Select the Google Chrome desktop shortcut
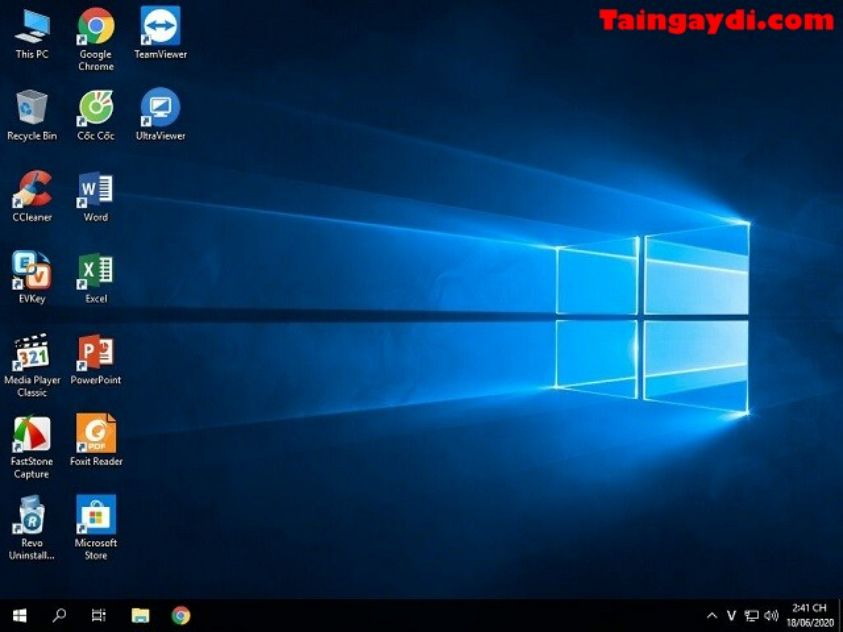 click(96, 39)
